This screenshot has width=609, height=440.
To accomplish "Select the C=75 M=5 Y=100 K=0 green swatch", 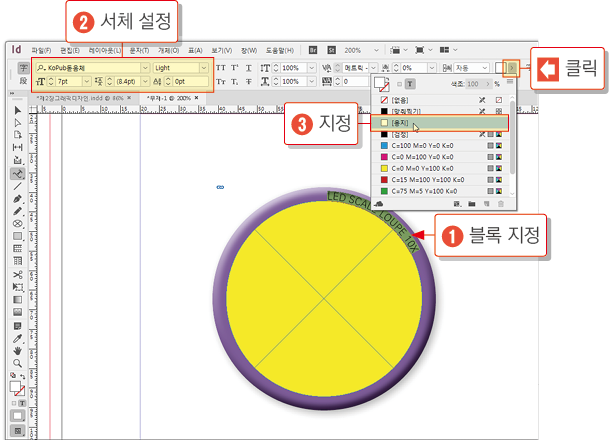I will 440,191.
